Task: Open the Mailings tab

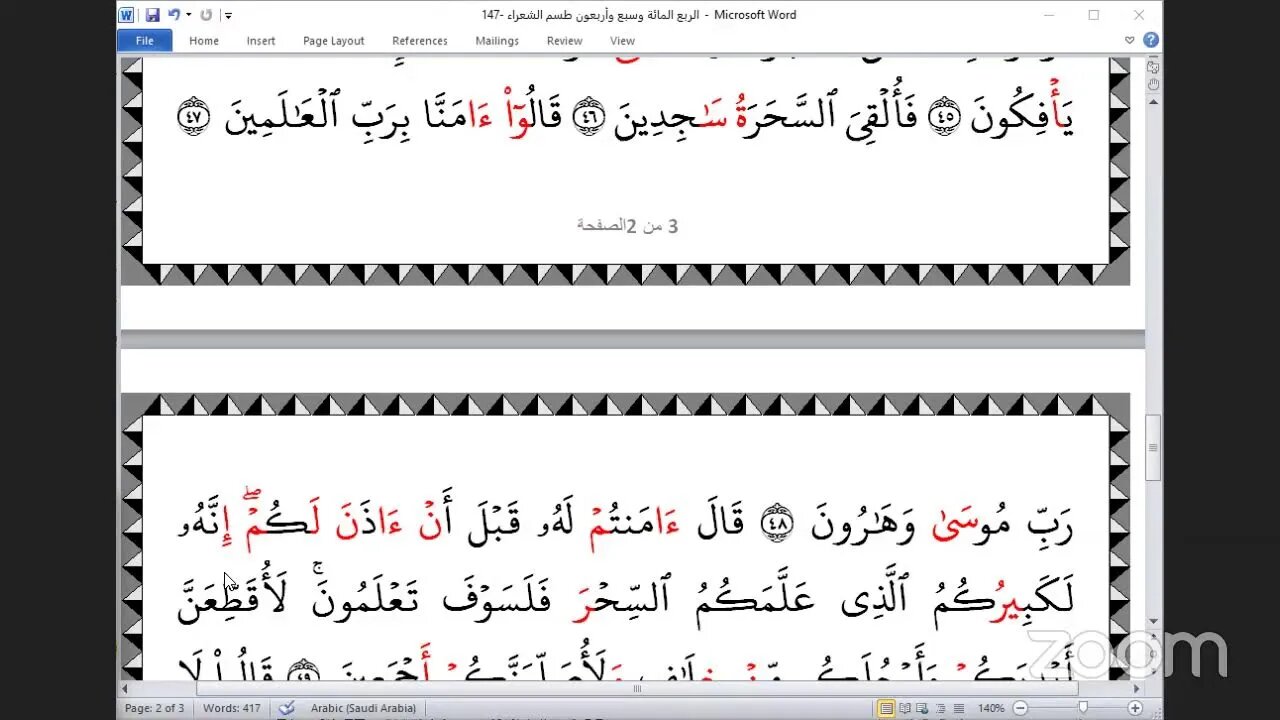Action: point(497,41)
